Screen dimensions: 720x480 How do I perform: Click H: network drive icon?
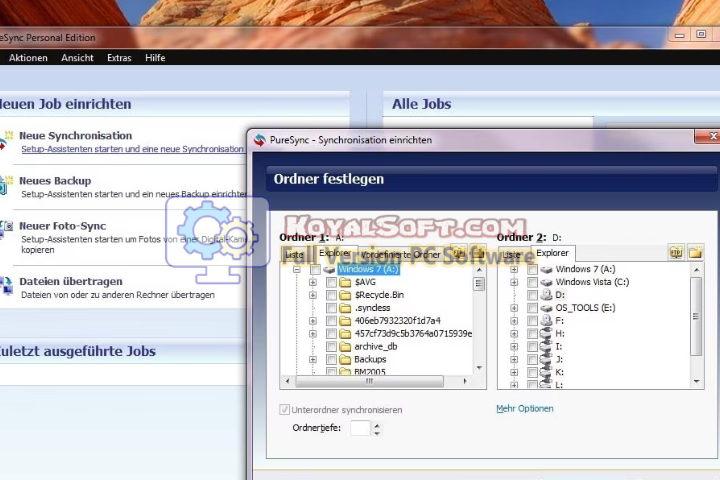point(546,333)
